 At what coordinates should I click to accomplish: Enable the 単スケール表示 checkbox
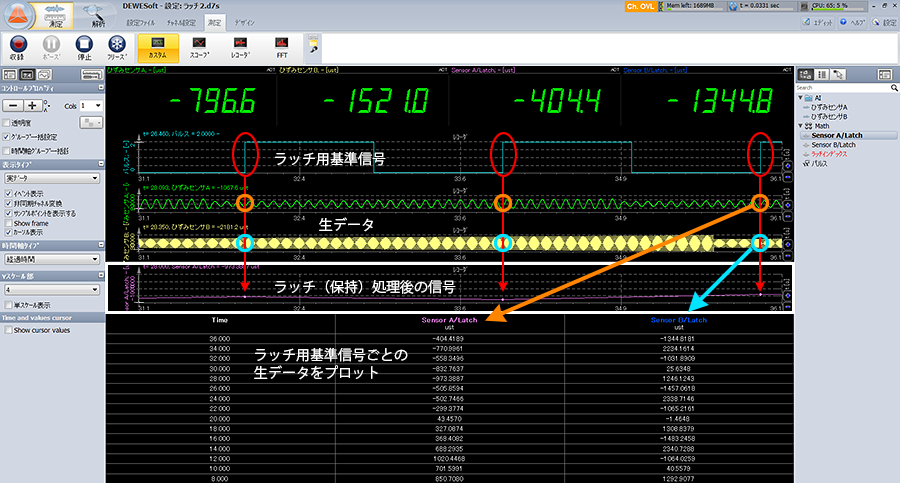pyautogui.click(x=9, y=305)
